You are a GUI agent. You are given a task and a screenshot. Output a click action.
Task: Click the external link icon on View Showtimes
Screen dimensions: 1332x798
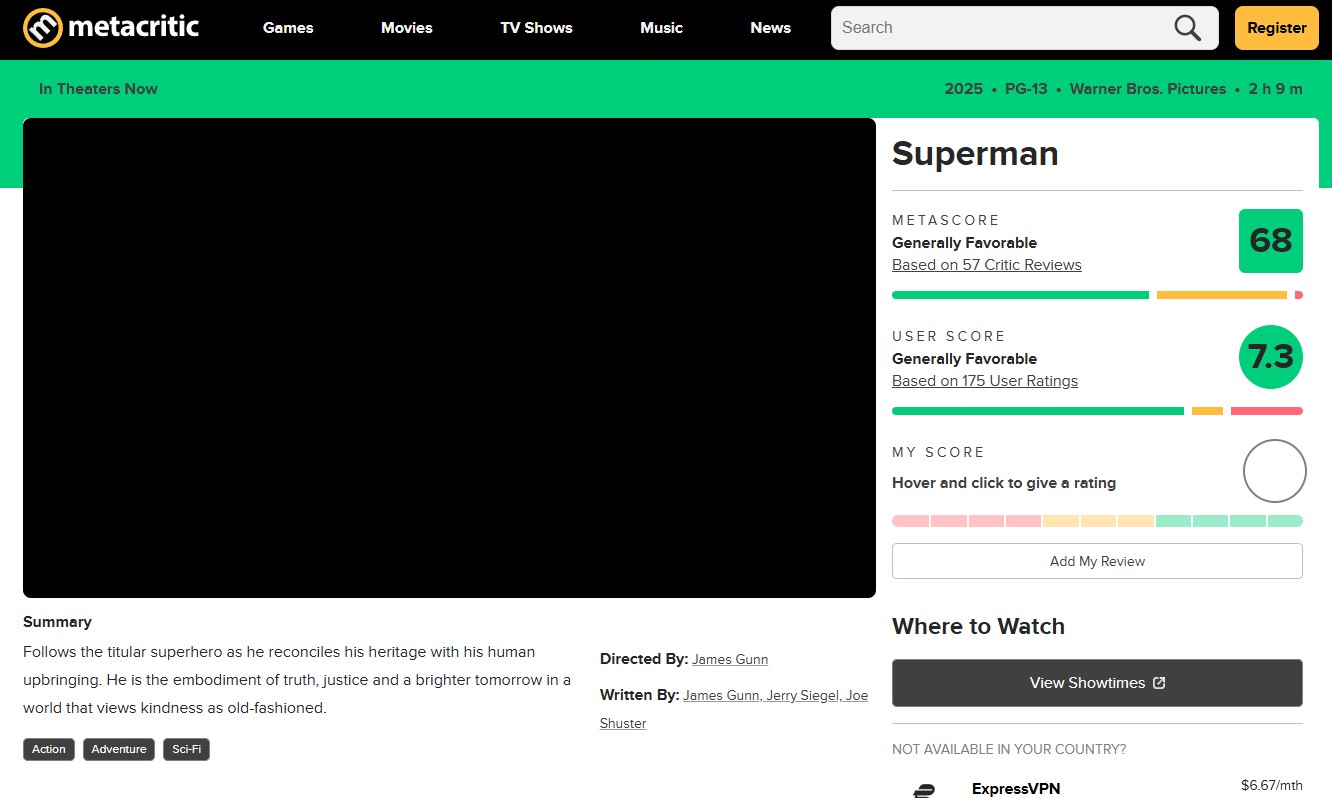click(1159, 683)
